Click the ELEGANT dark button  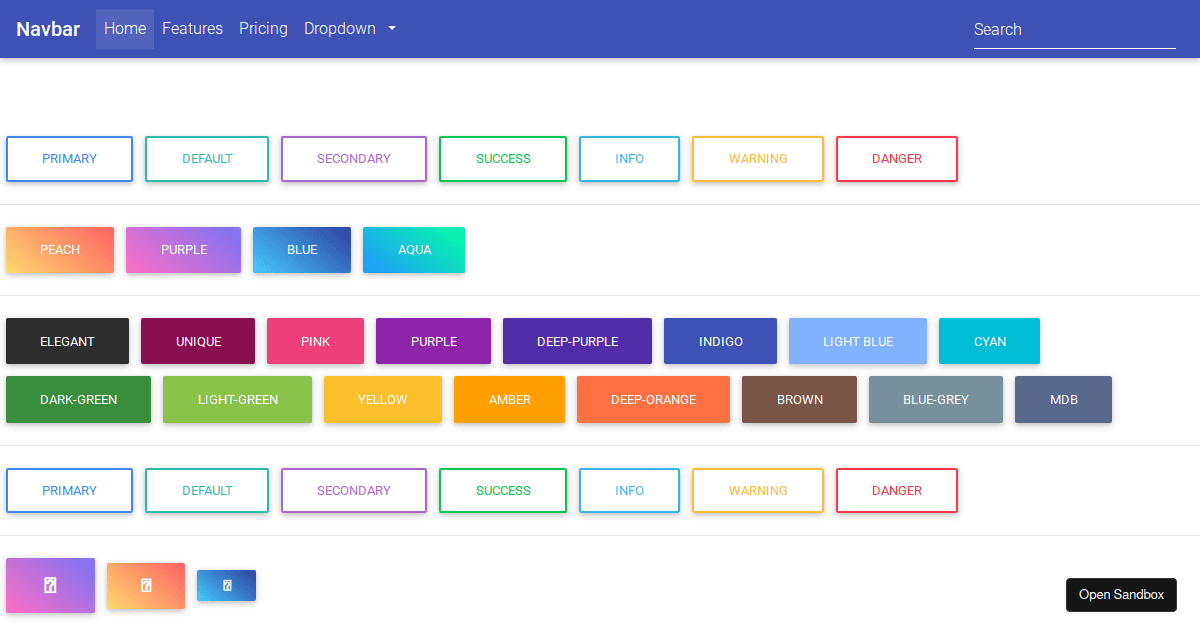(67, 341)
